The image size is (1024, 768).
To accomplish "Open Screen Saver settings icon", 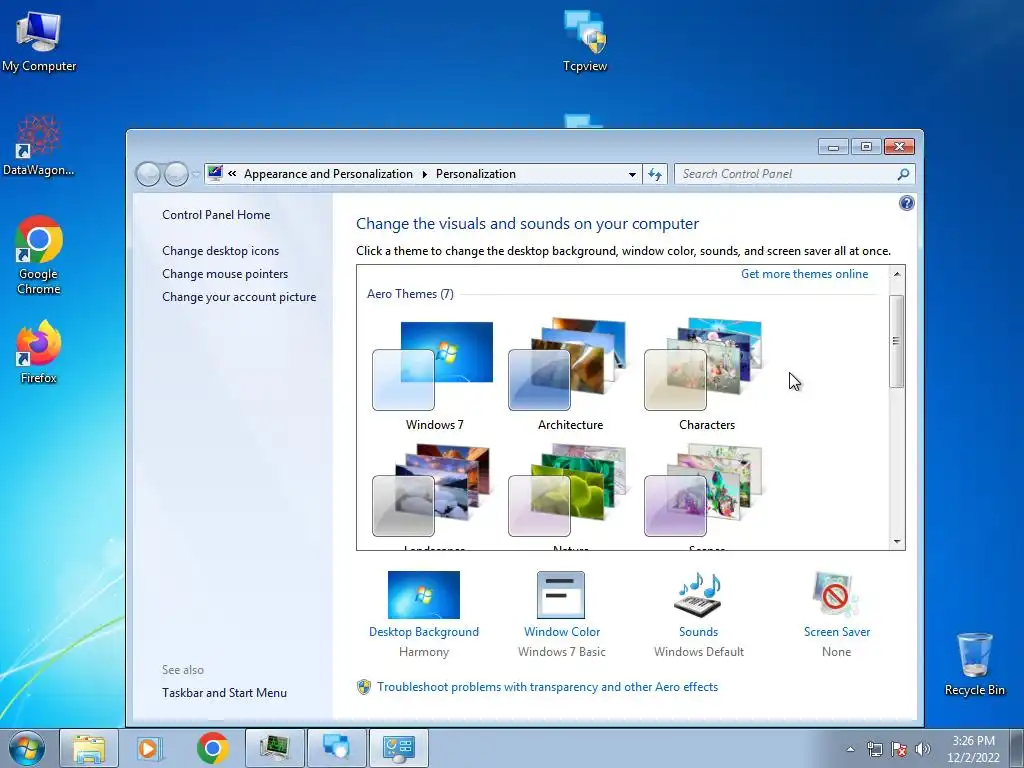I will click(836, 595).
